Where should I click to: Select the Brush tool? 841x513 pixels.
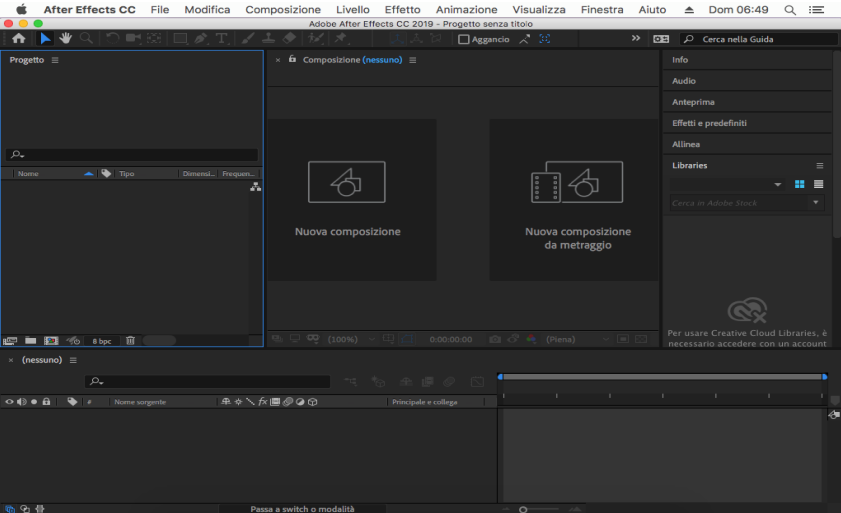point(248,39)
